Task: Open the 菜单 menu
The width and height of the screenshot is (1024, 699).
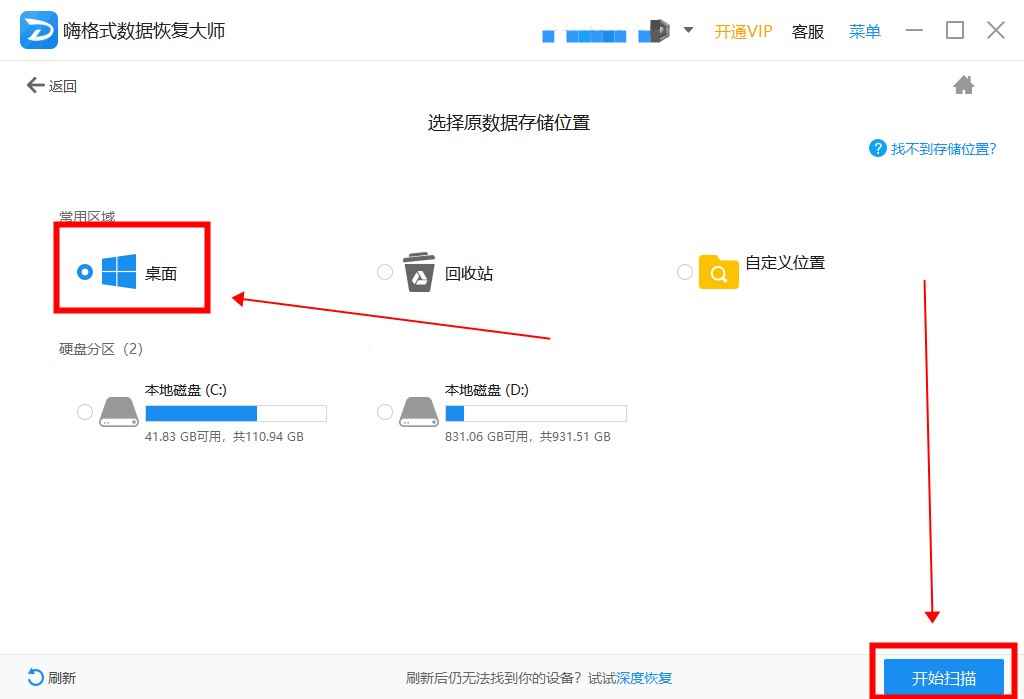Action: tap(864, 31)
